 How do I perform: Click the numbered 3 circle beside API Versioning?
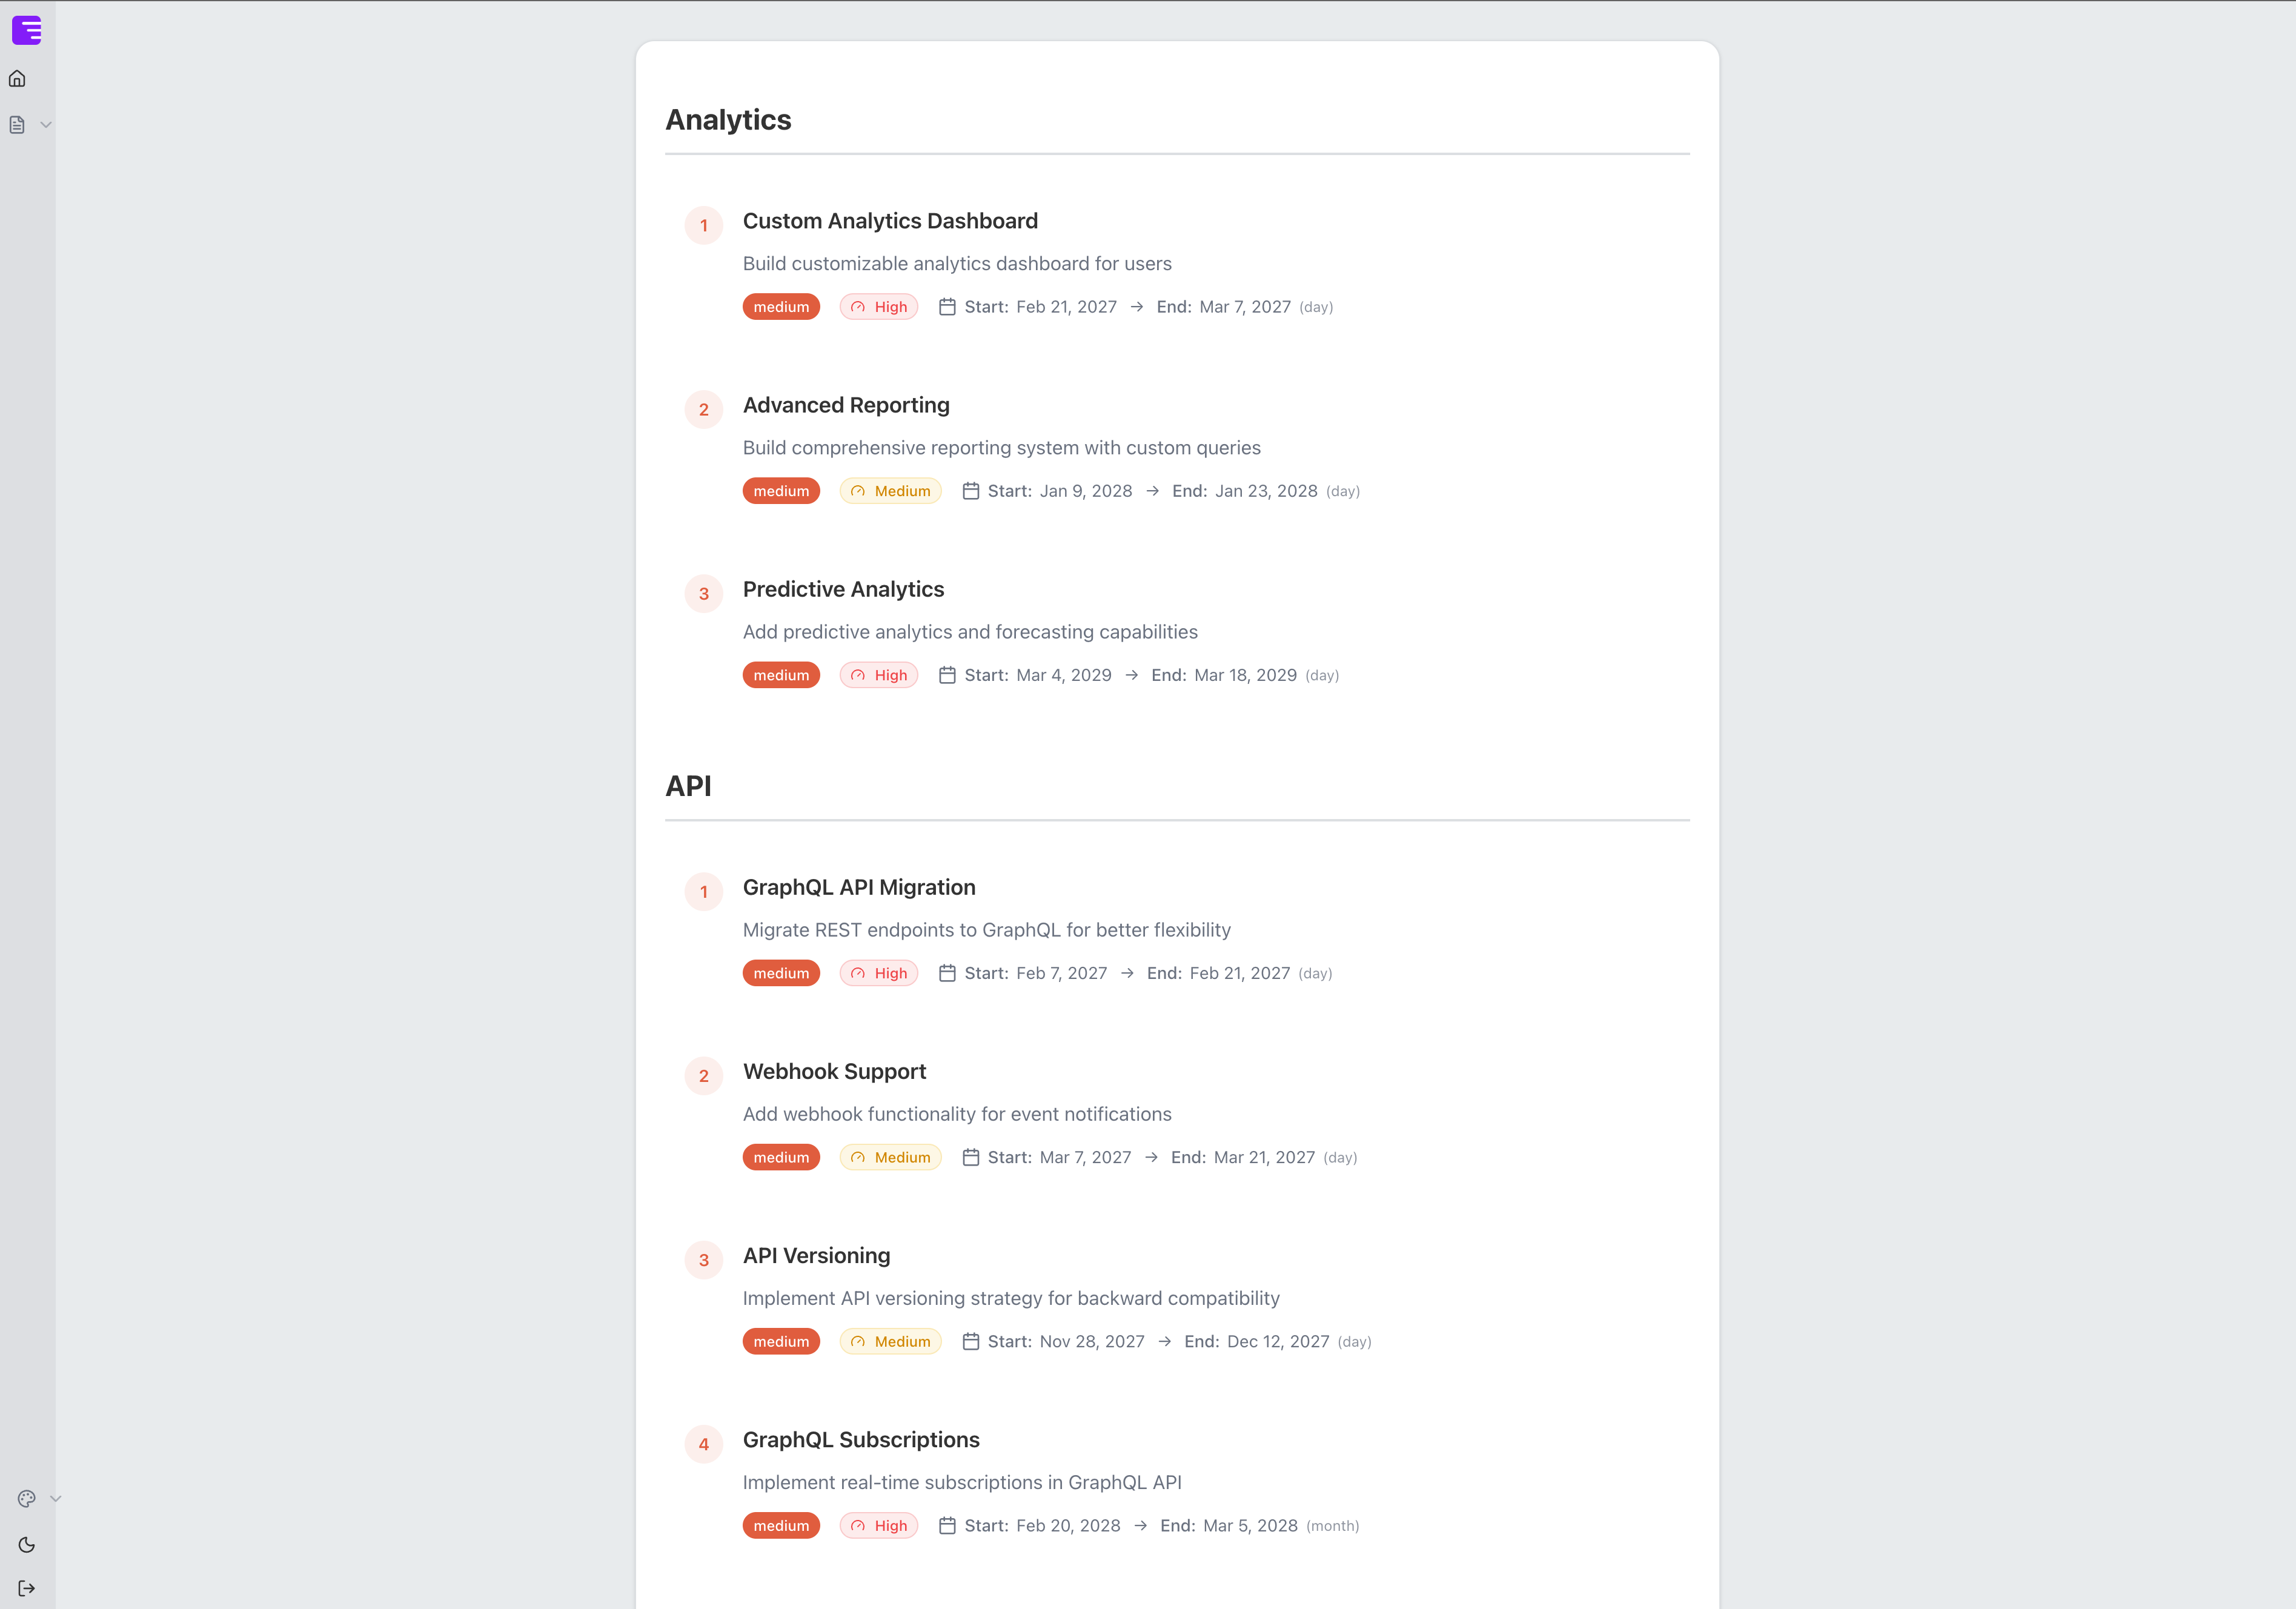(703, 1260)
